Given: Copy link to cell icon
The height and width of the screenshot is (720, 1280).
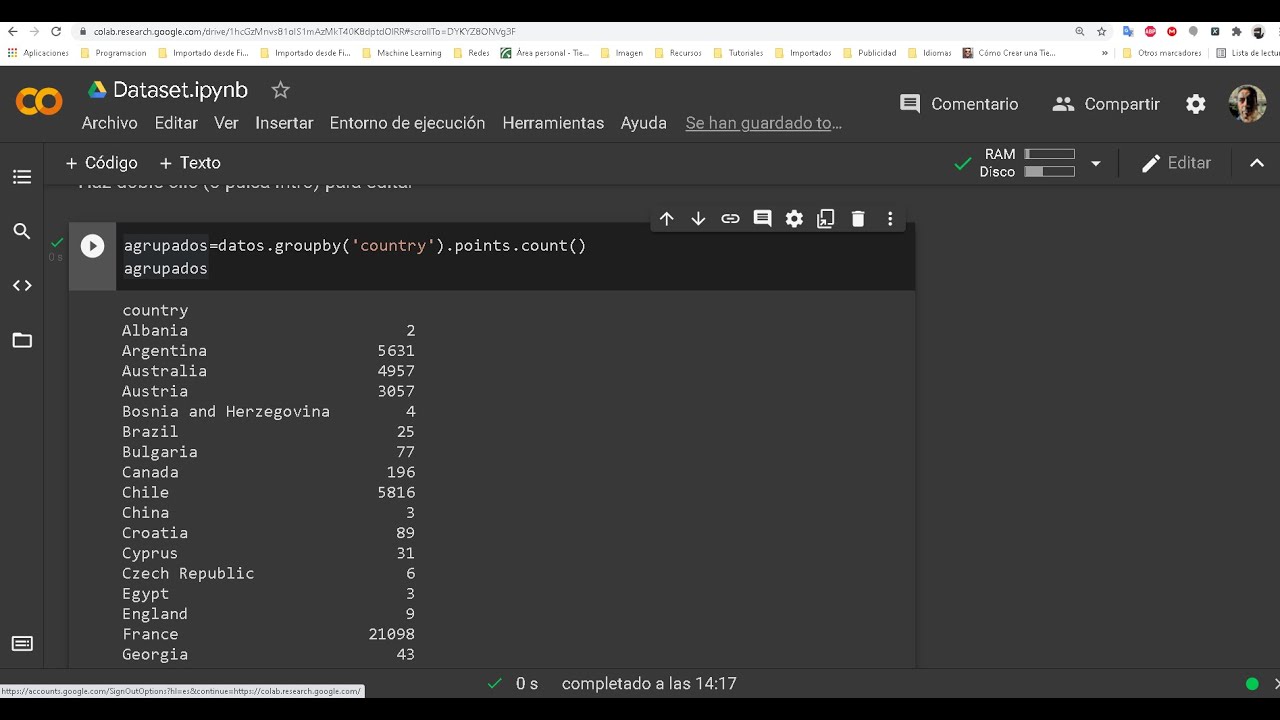Looking at the screenshot, I should click(730, 218).
